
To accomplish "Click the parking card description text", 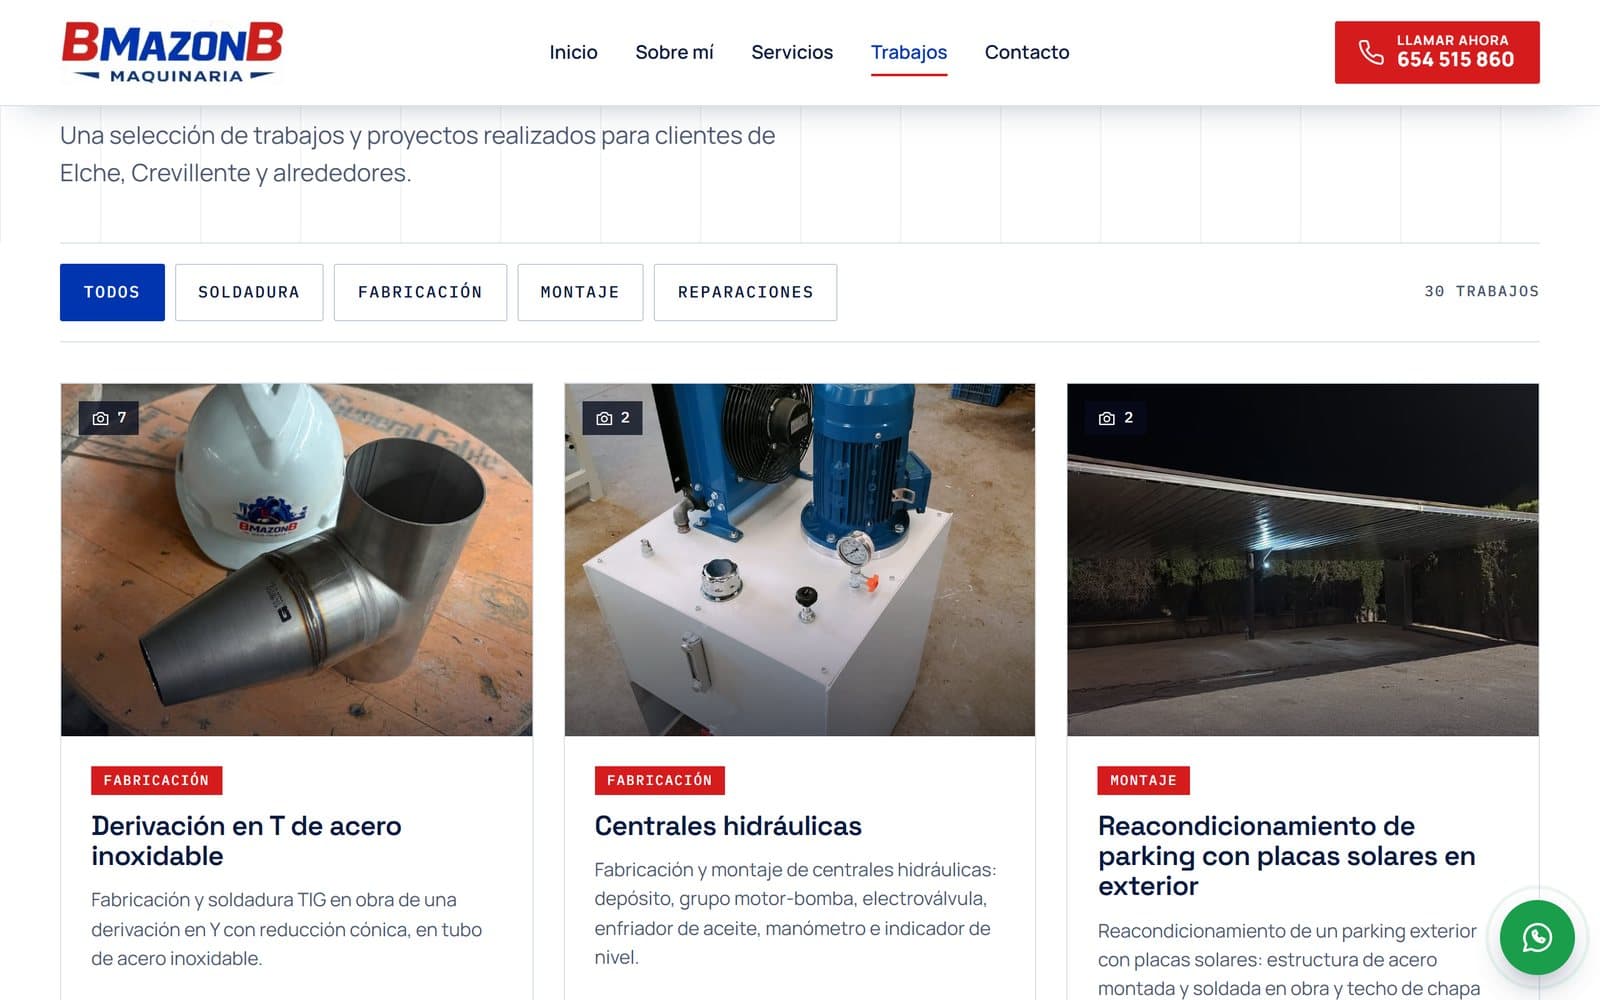I will coord(1289,959).
